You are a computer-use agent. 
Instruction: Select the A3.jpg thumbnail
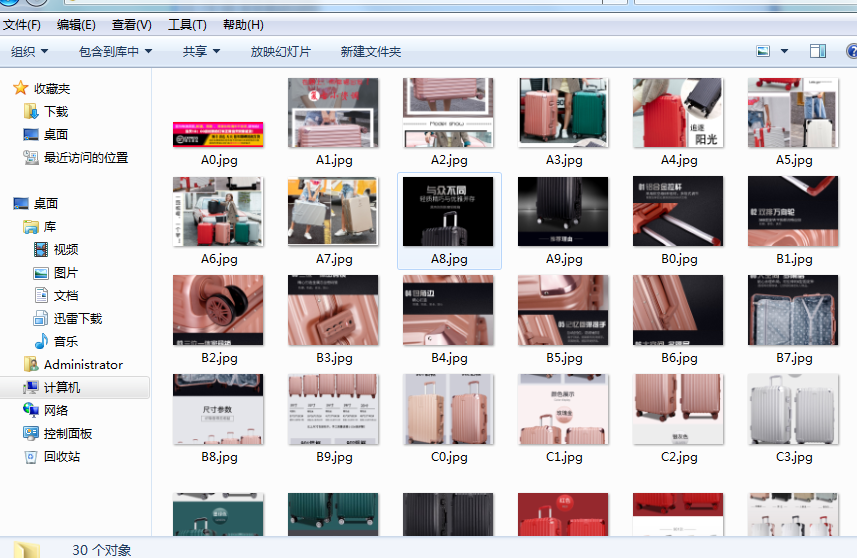563,112
